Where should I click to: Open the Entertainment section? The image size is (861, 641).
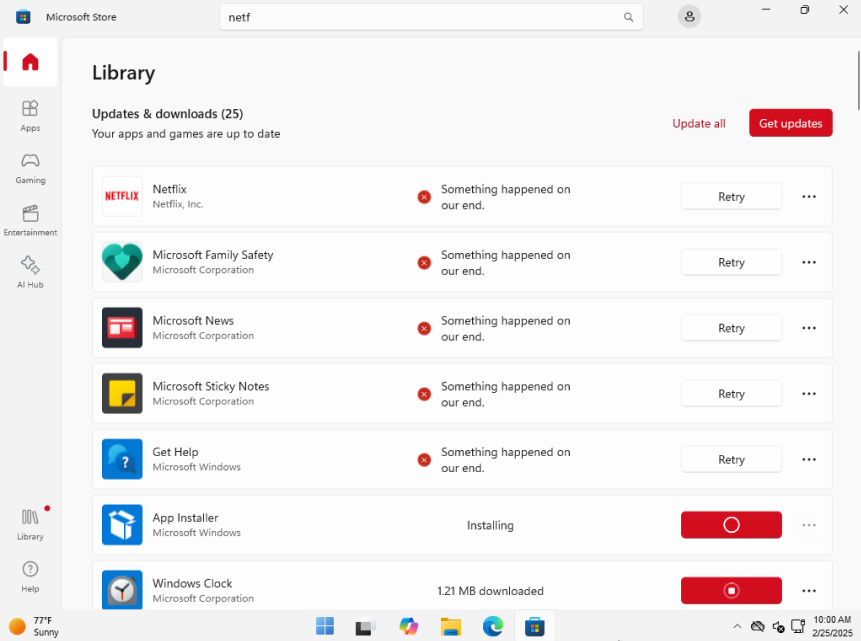(x=30, y=220)
